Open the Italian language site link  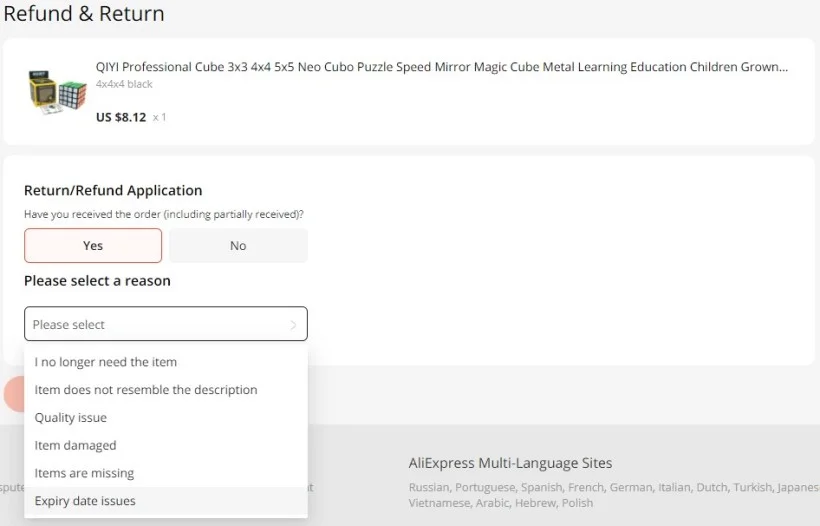point(674,487)
